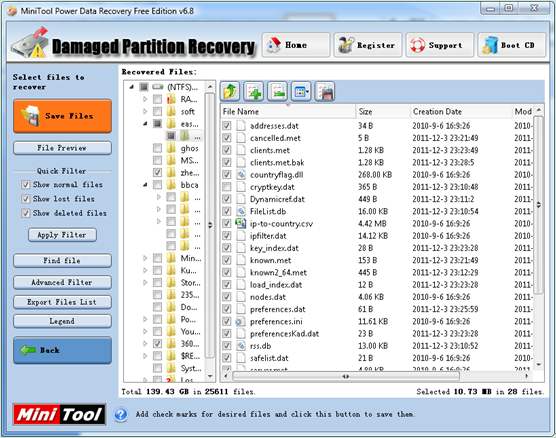Viewport: 556px width, 438px height.
Task: Expand the RA... folder node
Action: click(145, 99)
